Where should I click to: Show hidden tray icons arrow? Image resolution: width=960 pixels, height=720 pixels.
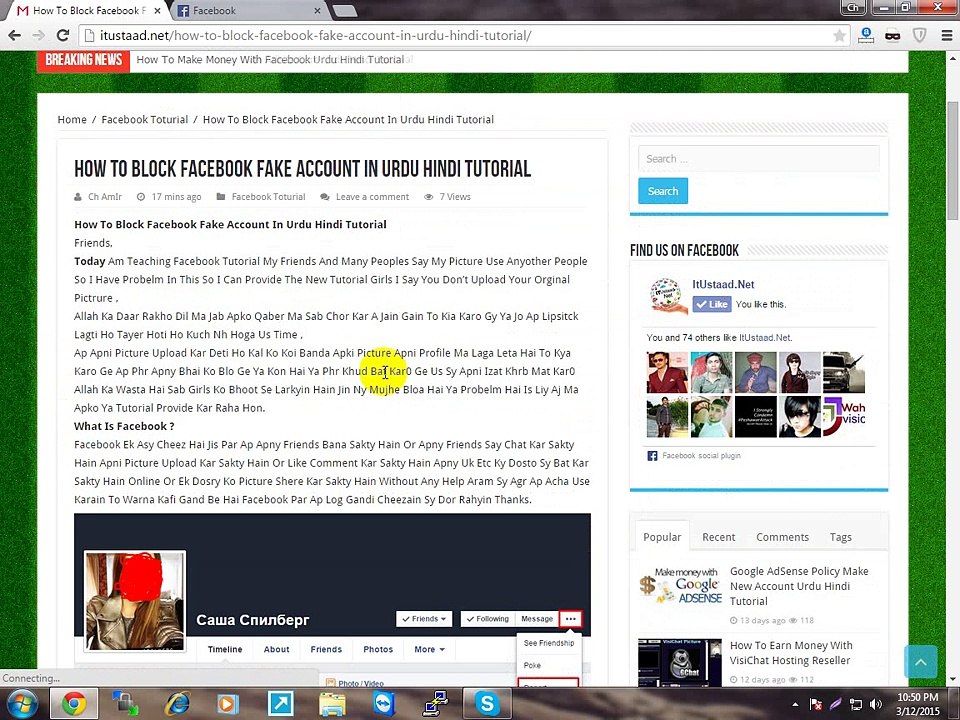795,705
